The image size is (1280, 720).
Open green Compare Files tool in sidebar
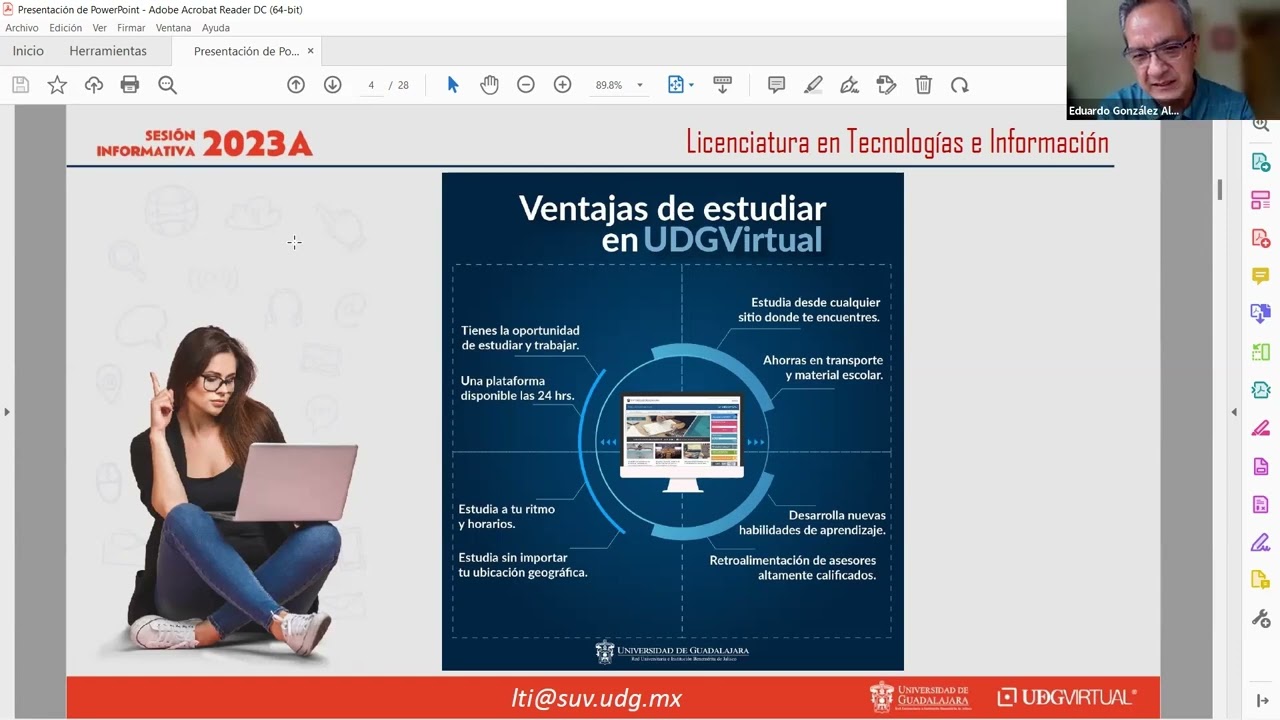(1261, 352)
